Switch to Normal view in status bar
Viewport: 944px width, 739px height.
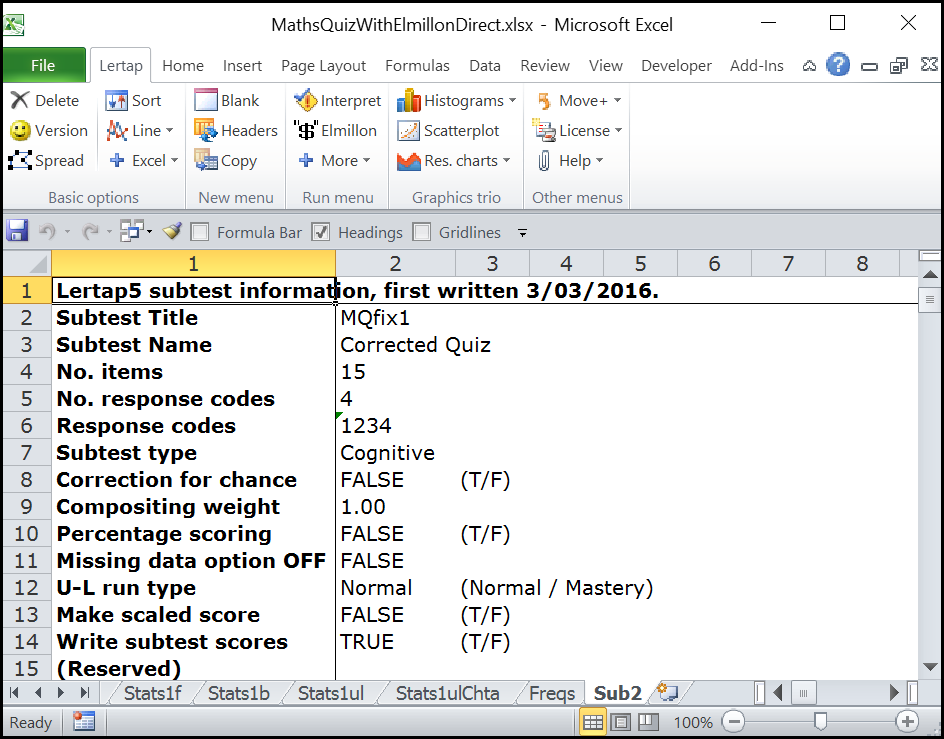[592, 722]
